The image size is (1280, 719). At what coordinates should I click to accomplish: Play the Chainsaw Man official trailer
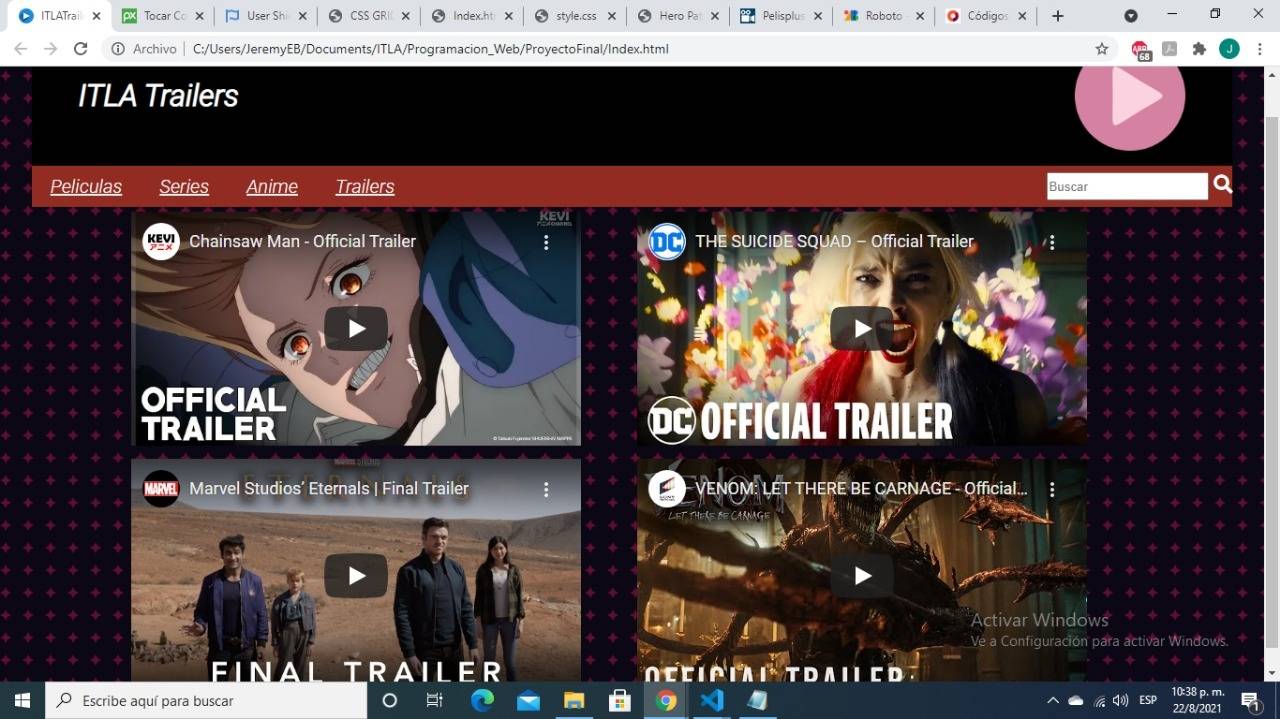[x=356, y=329]
